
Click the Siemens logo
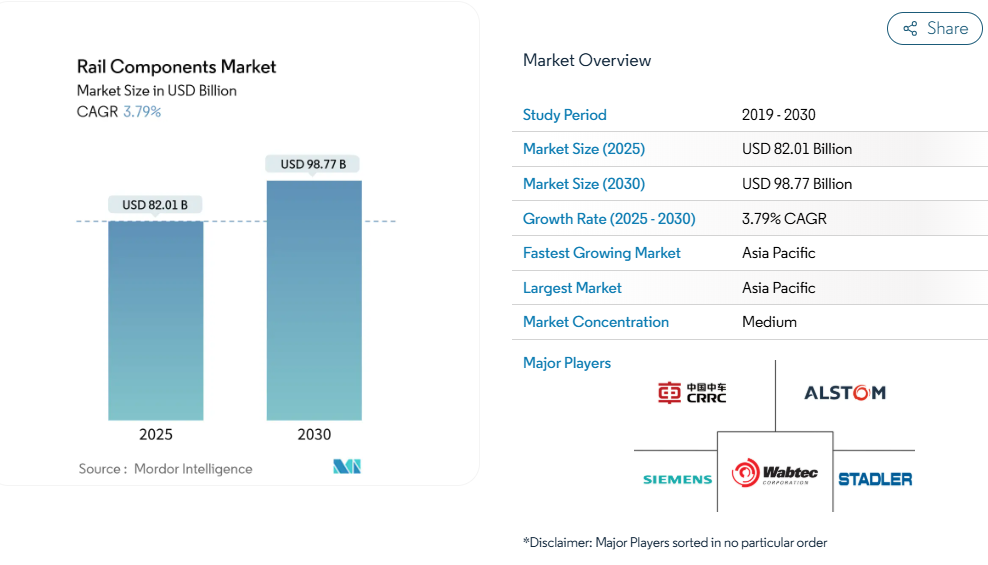pos(677,479)
